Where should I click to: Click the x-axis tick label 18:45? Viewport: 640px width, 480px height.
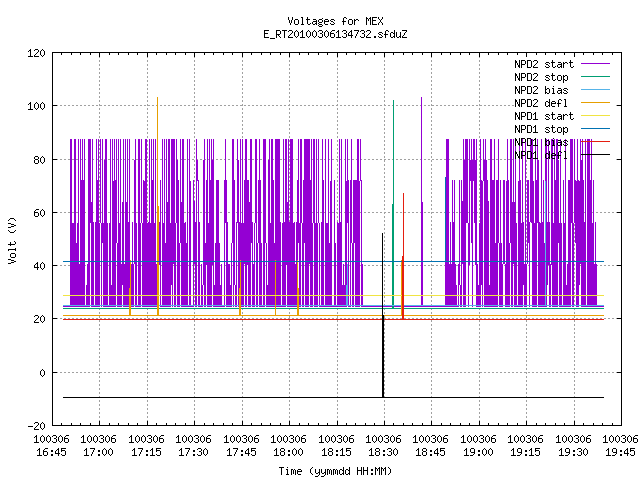pyautogui.click(x=431, y=452)
